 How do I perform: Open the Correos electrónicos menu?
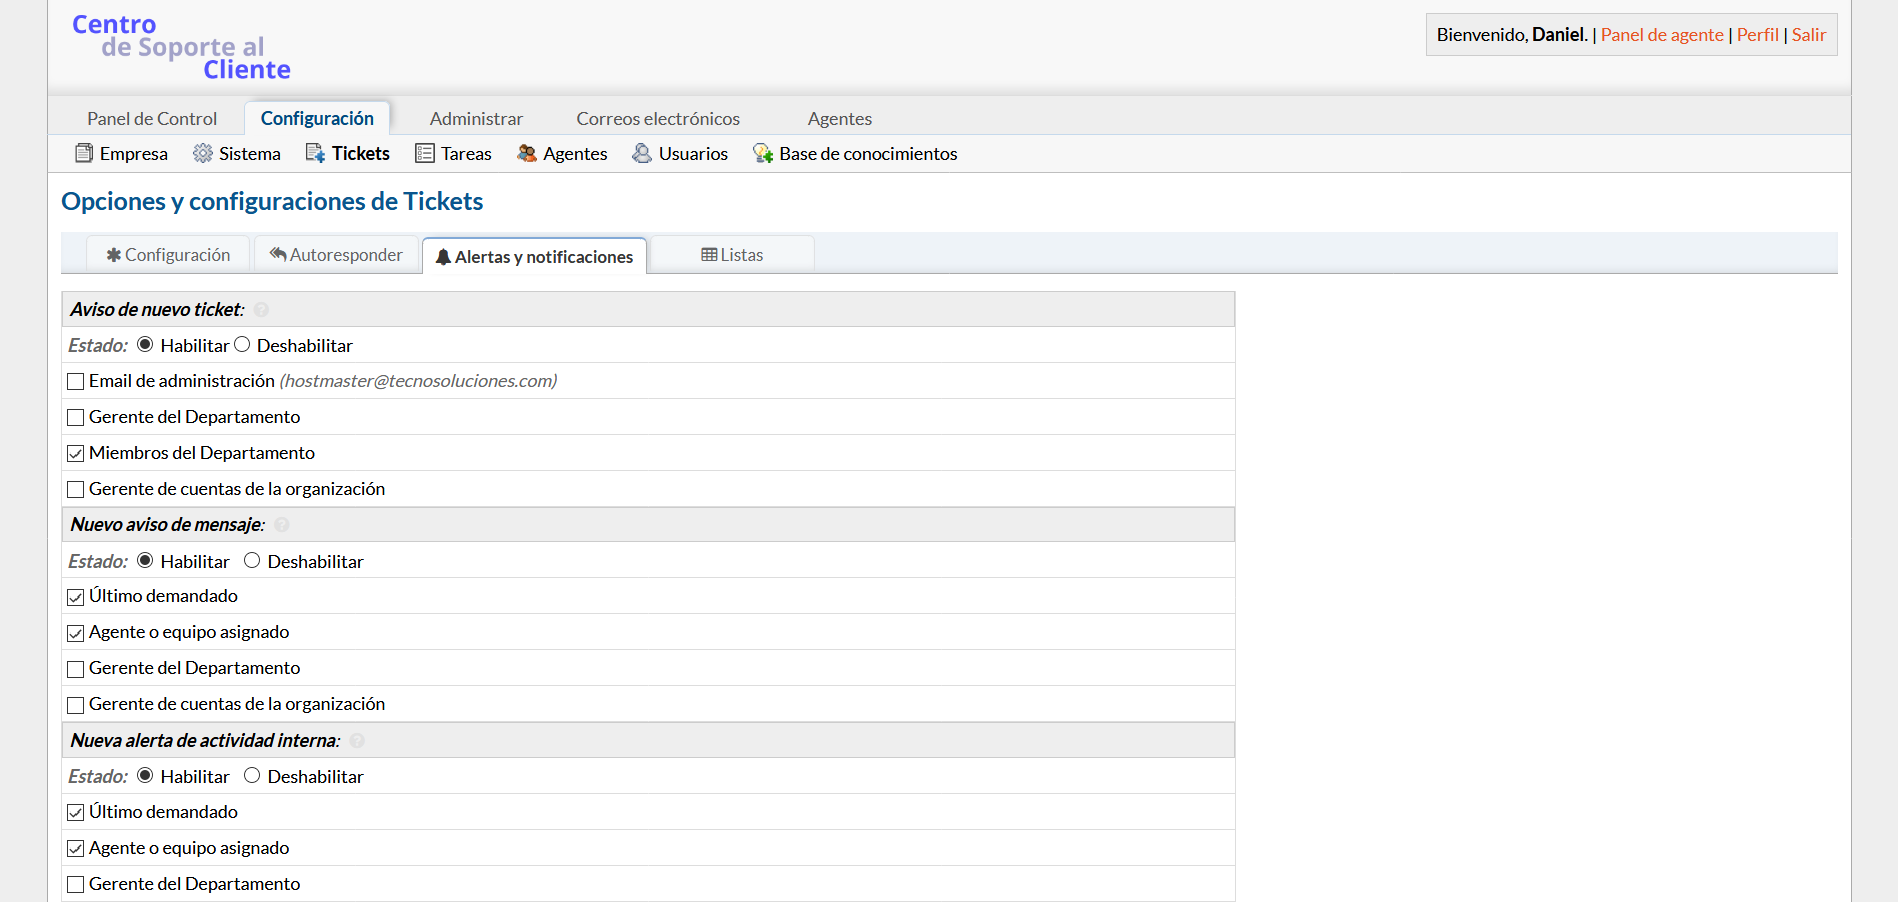[658, 118]
